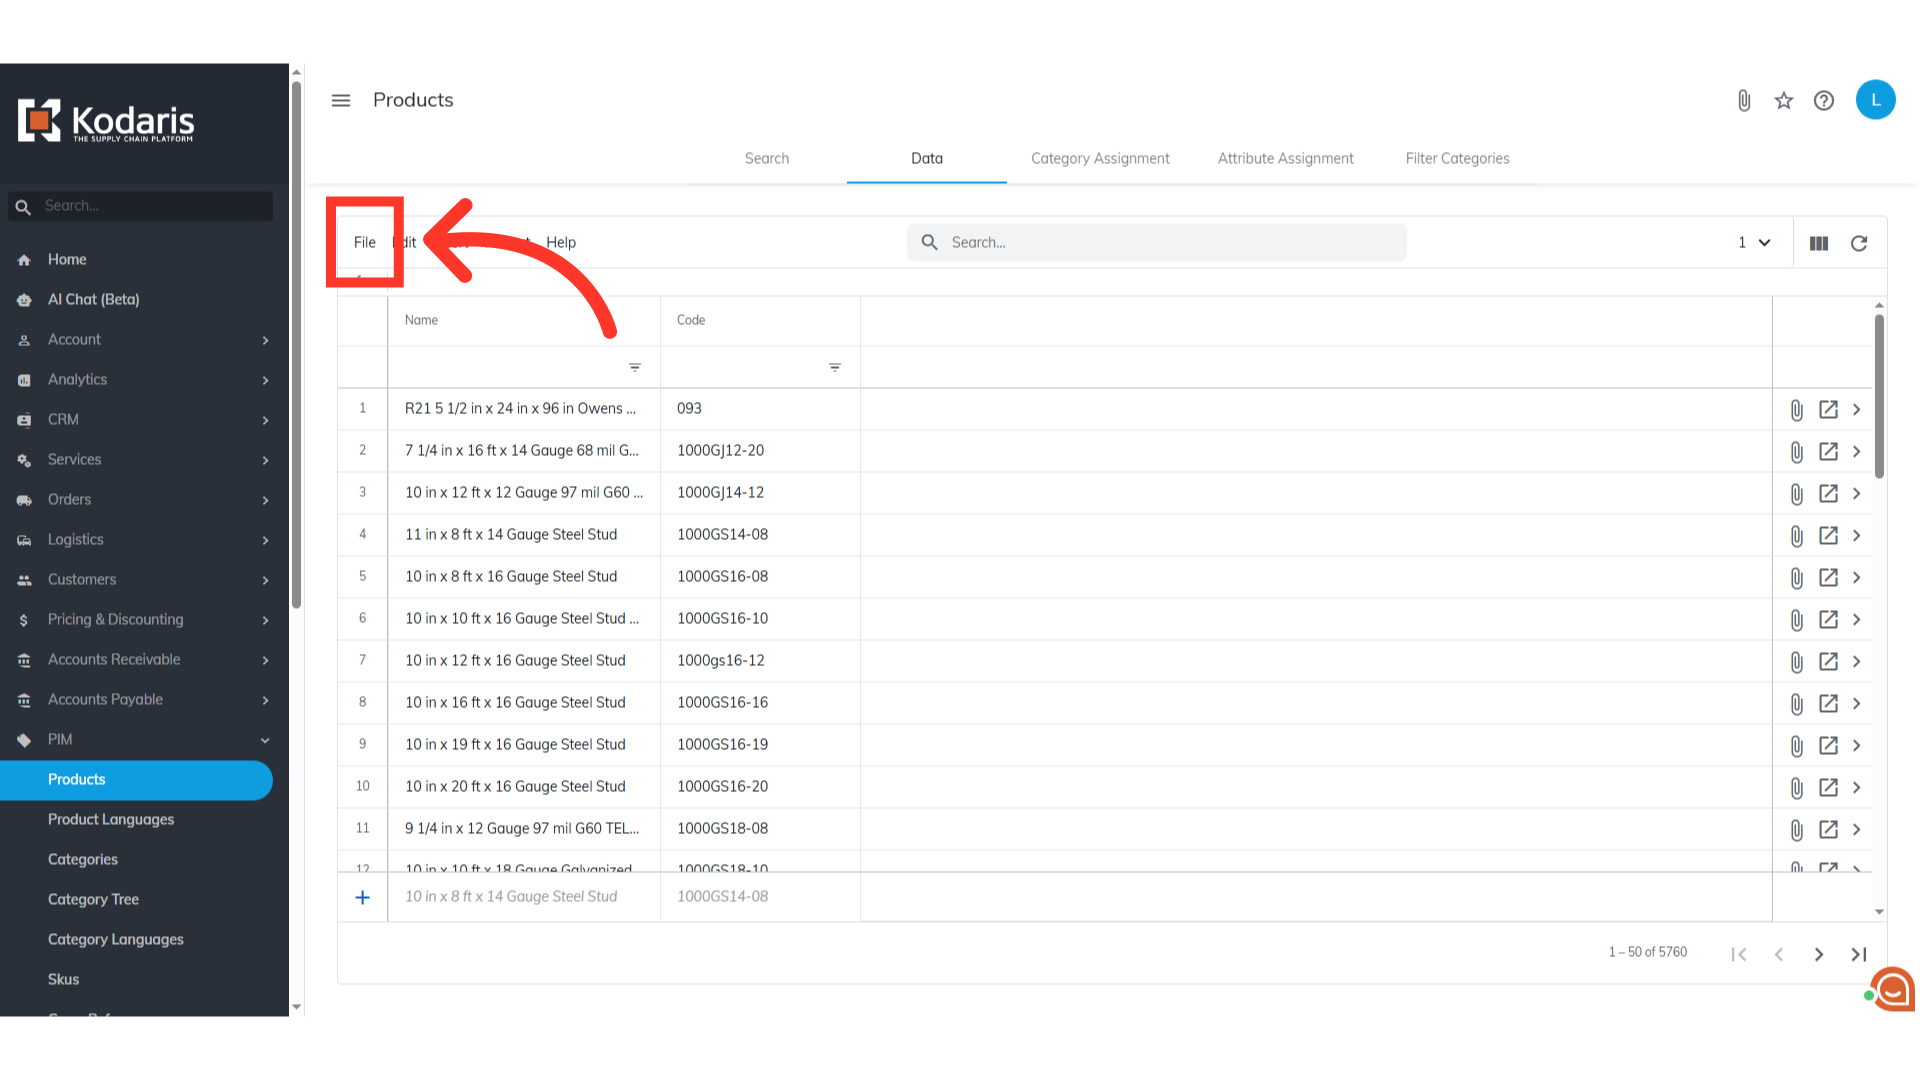Open the column chooser icon
The height and width of the screenshot is (1080, 1920).
point(1819,243)
